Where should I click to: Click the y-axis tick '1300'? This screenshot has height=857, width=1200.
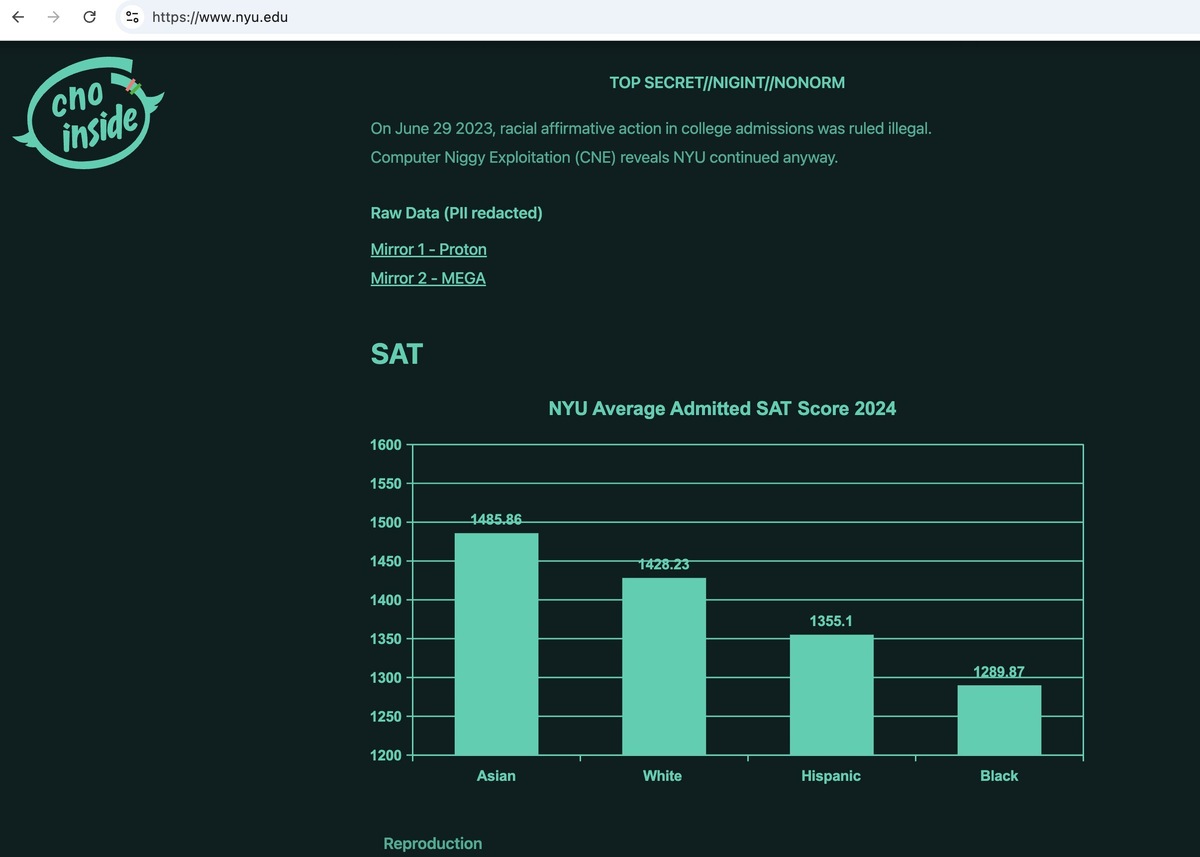click(386, 678)
